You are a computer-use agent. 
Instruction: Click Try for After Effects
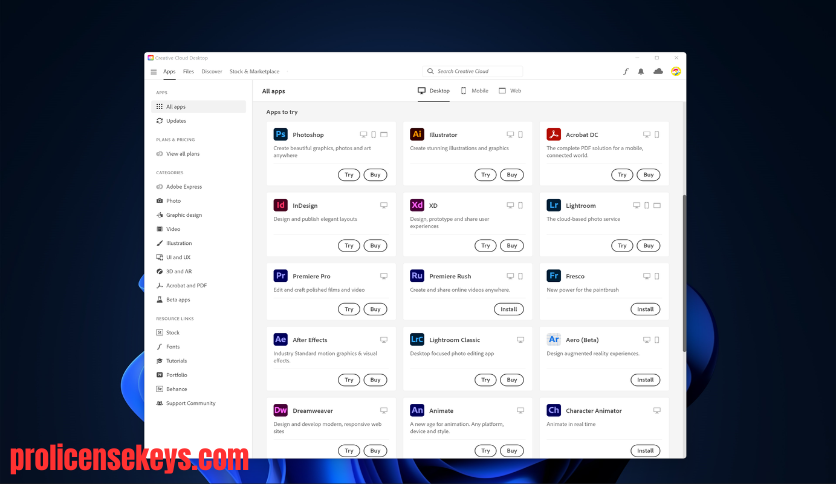coord(349,380)
